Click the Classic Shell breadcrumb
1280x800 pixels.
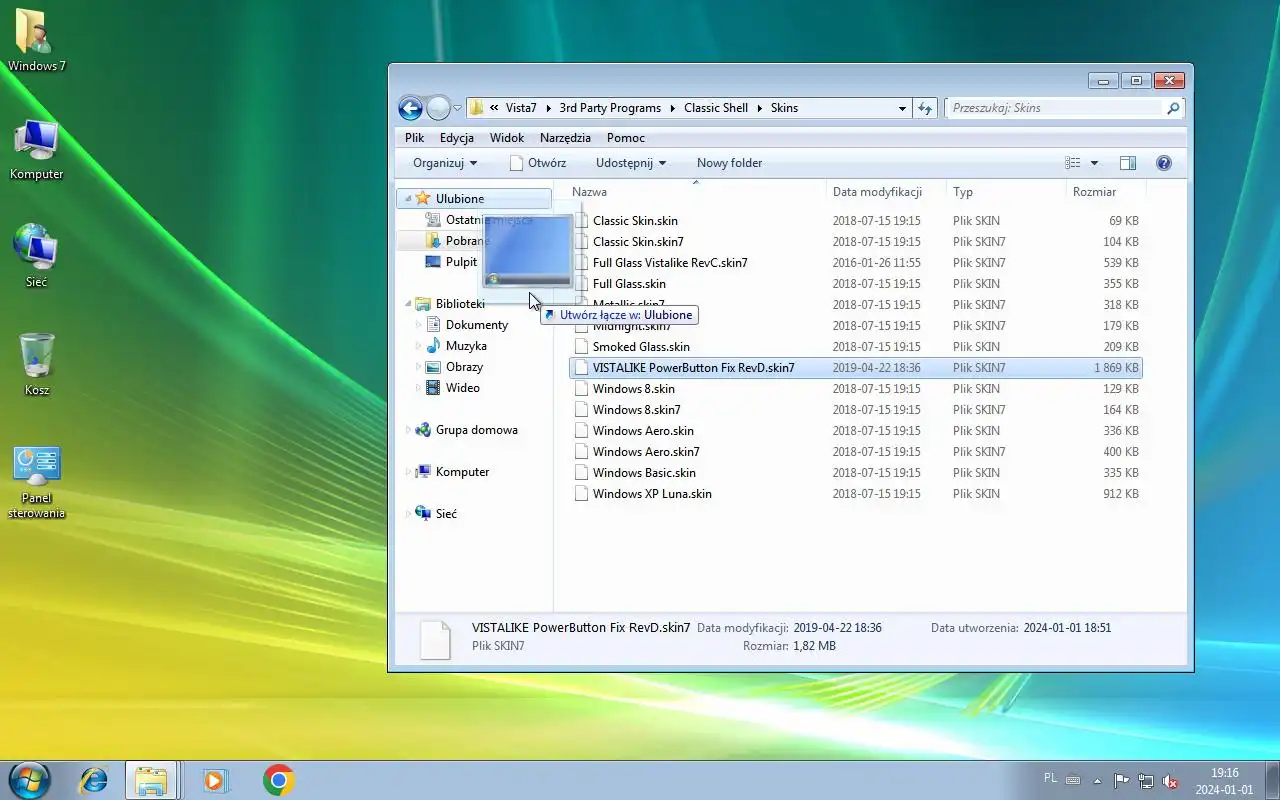coord(716,108)
